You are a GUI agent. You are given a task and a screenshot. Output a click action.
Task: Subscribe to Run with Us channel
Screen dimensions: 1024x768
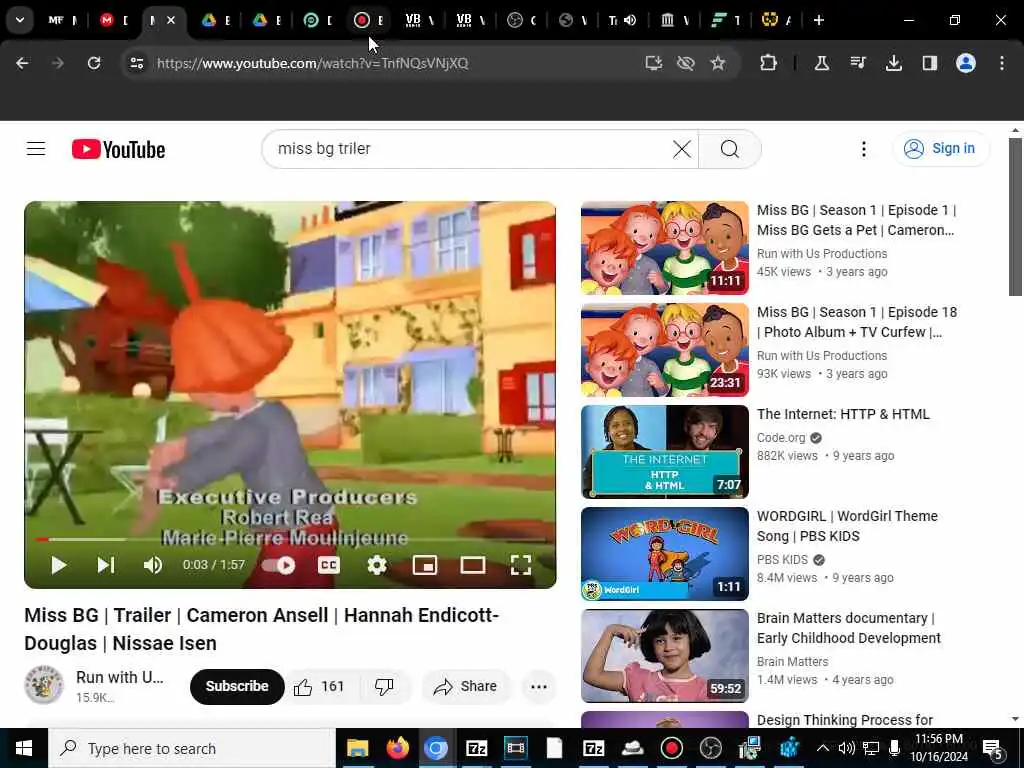237,686
